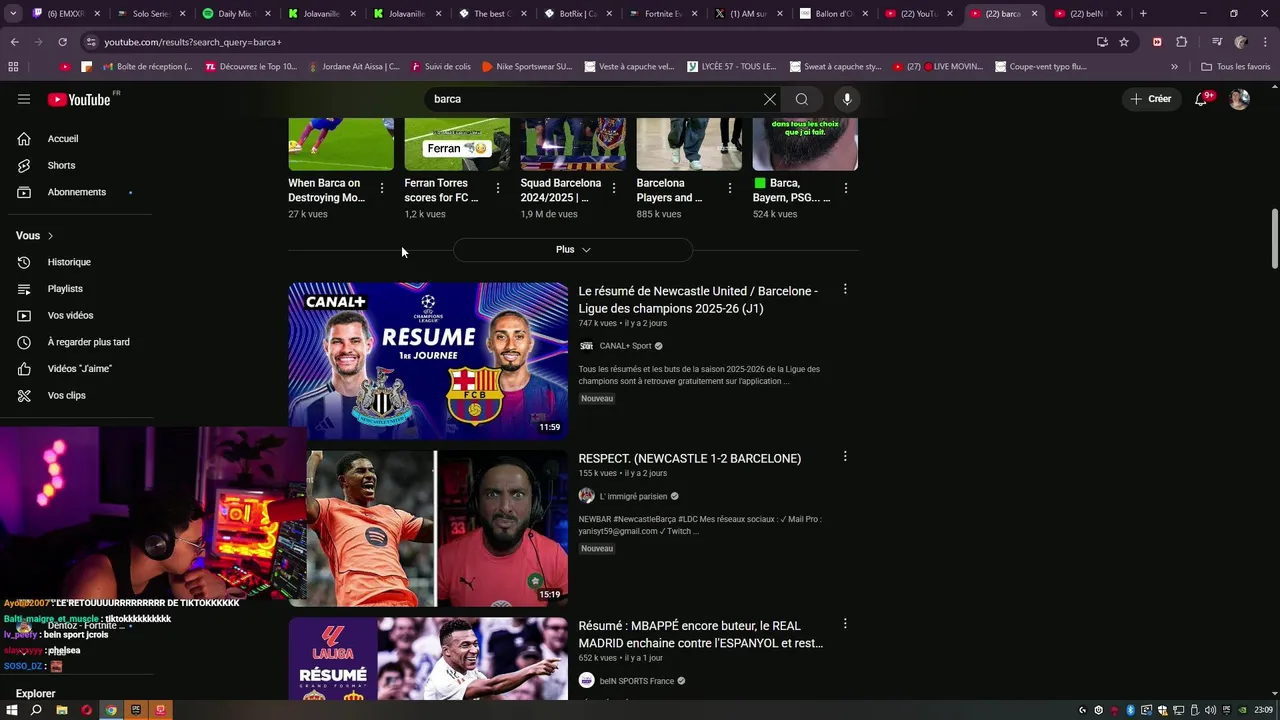Viewport: 1280px width, 720px height.
Task: Run search with the magnifier button
Action: tap(802, 99)
